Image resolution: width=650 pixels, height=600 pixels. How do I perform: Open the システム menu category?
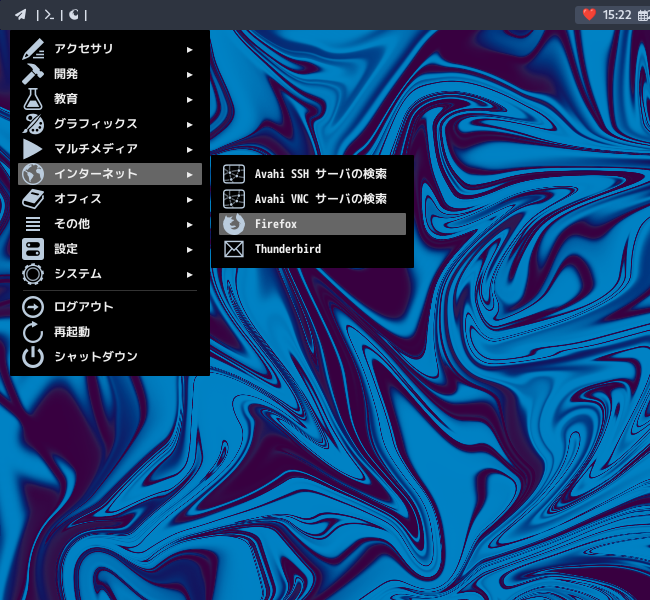tap(110, 274)
